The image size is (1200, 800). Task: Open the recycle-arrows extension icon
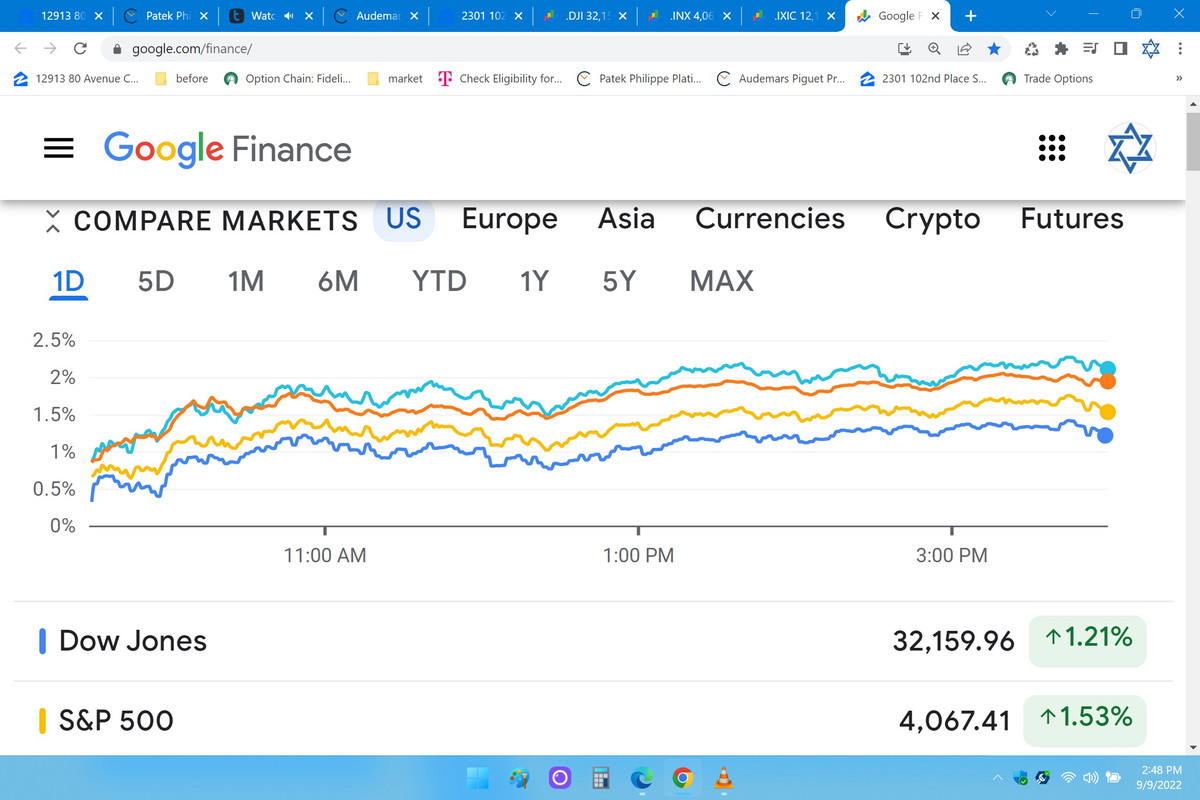click(x=1032, y=48)
